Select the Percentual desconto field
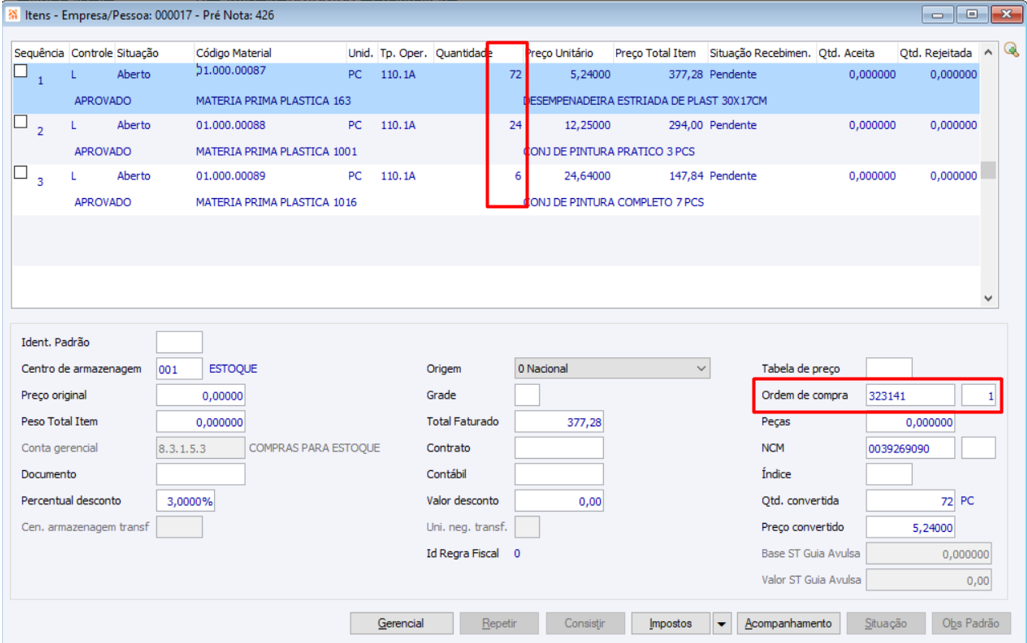Viewport: 1027px width, 643px height. coord(185,501)
